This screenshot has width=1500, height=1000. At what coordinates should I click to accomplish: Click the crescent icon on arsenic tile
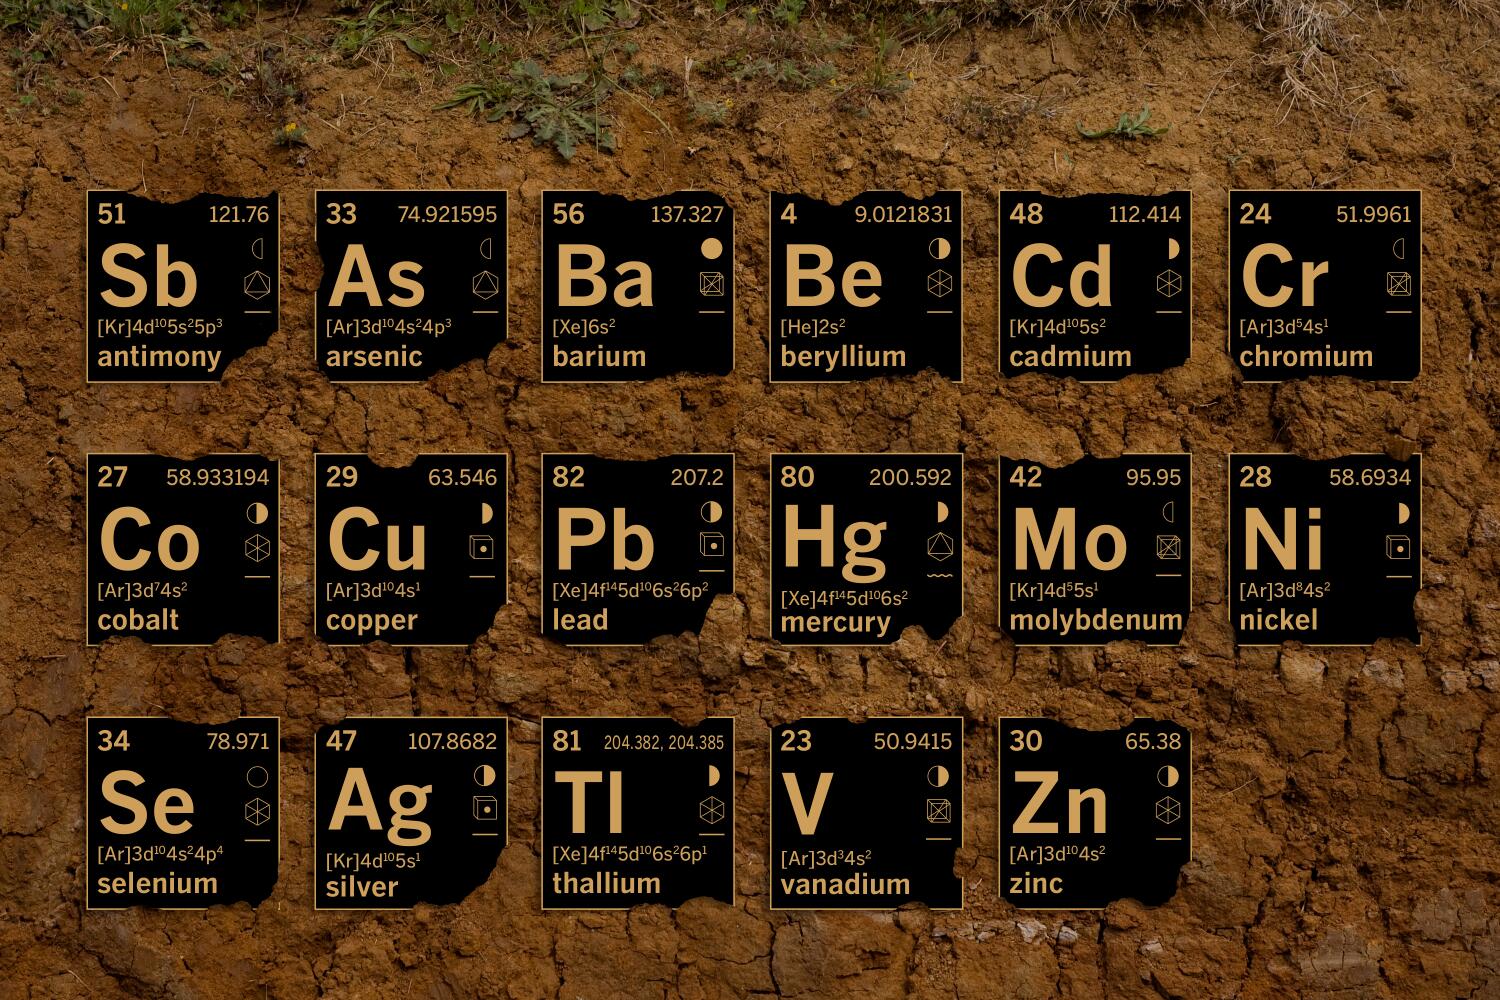point(486,247)
